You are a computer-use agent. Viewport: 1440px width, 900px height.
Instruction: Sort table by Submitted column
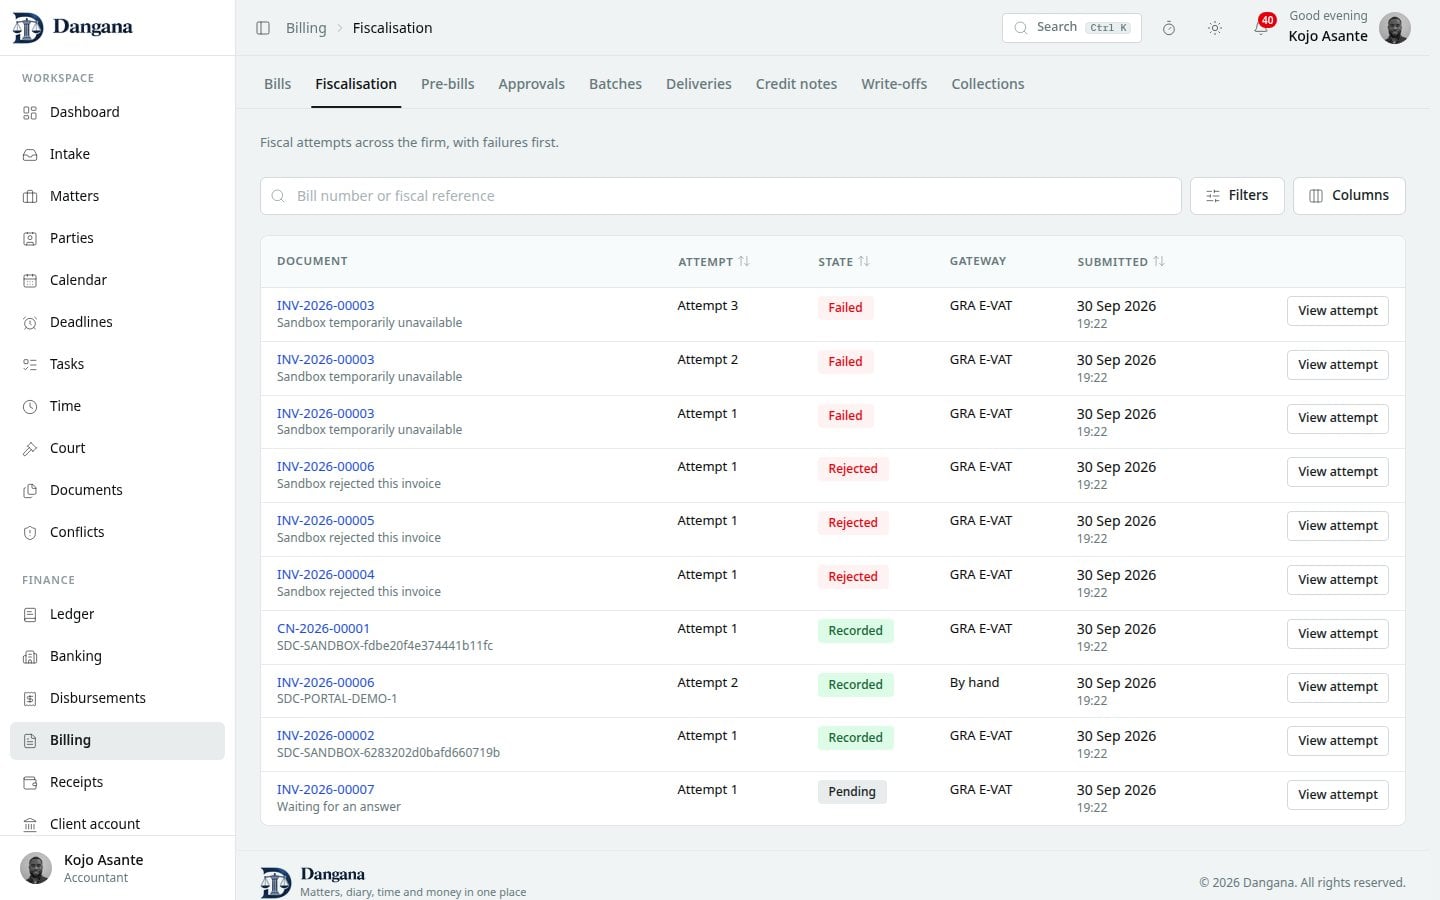(x=1121, y=262)
